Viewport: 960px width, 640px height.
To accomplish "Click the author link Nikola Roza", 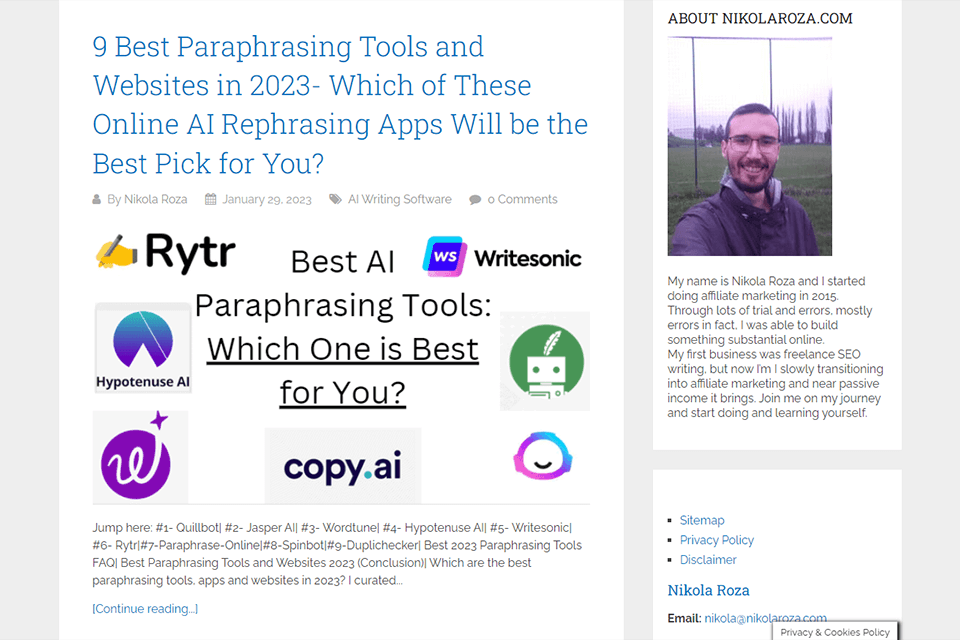I will tap(156, 199).
